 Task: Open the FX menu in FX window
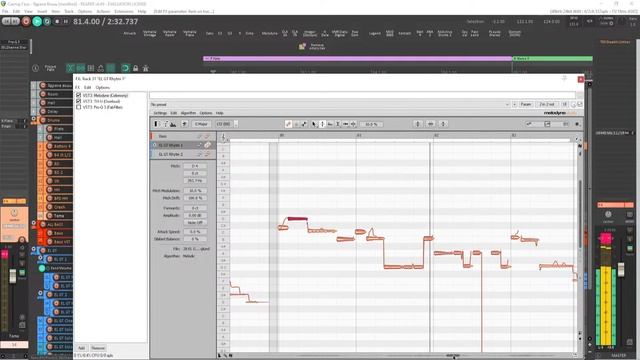coord(78,87)
